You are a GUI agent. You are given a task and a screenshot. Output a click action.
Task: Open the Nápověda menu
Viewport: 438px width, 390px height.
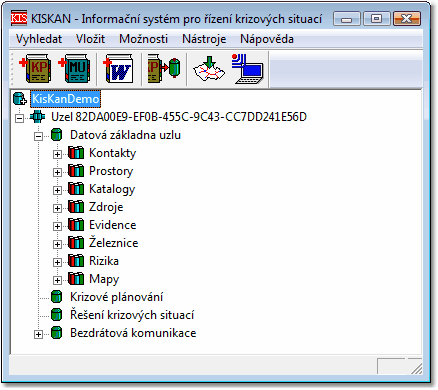click(x=267, y=39)
